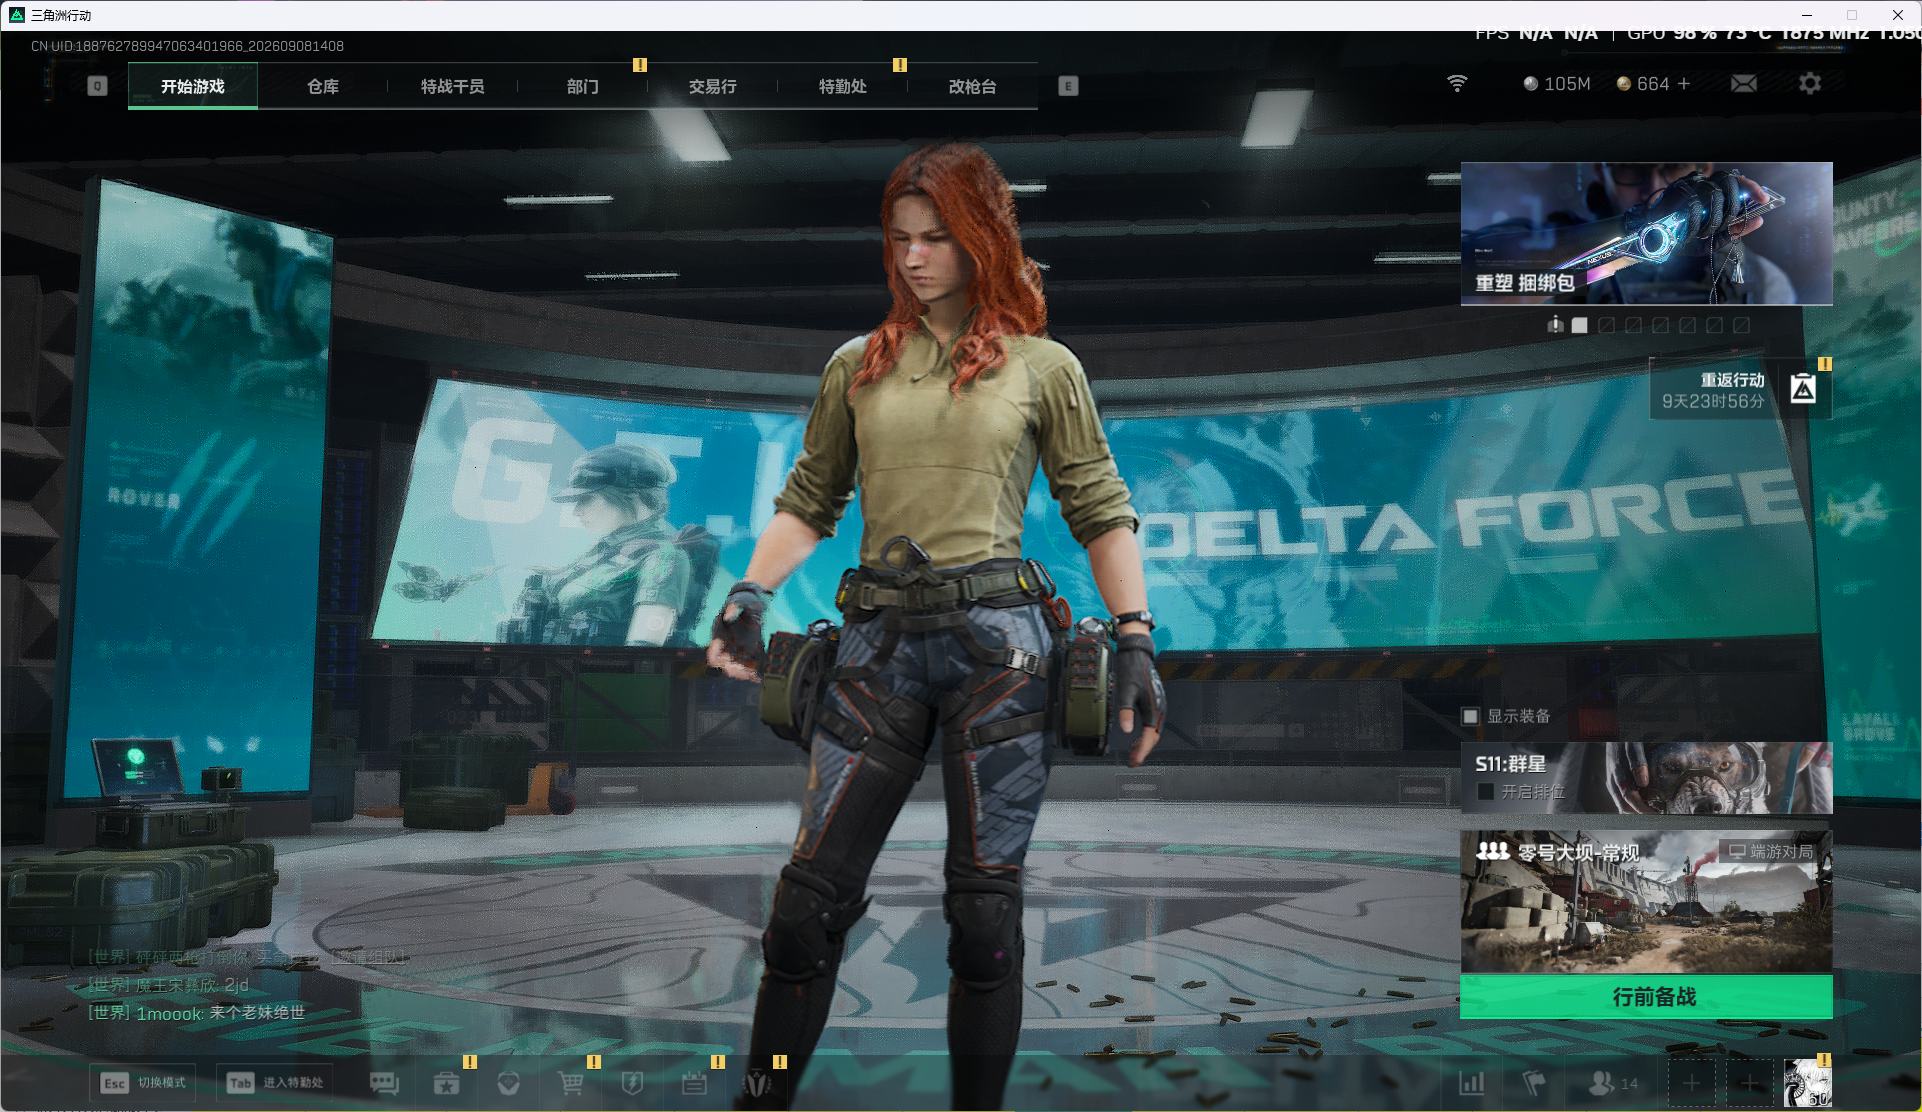
Task: Open the mail envelope icon
Action: [x=1744, y=84]
